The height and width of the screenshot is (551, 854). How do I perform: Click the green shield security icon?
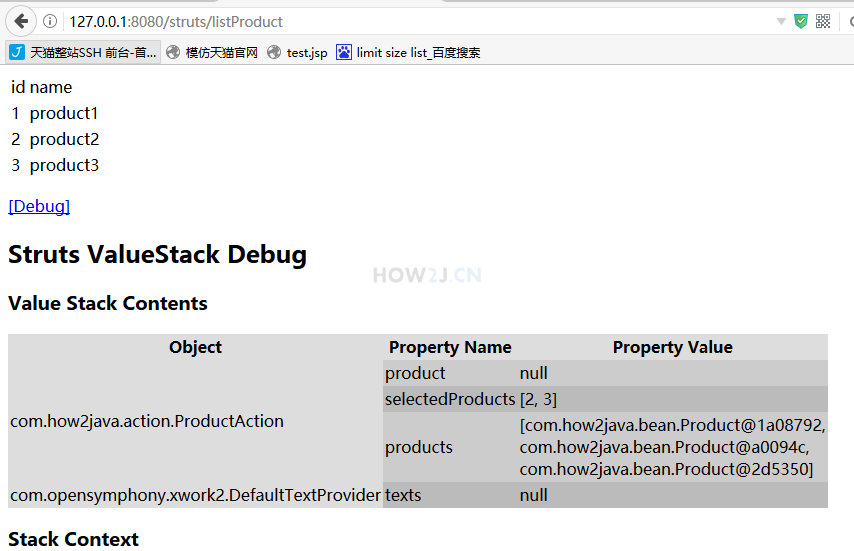(x=801, y=21)
